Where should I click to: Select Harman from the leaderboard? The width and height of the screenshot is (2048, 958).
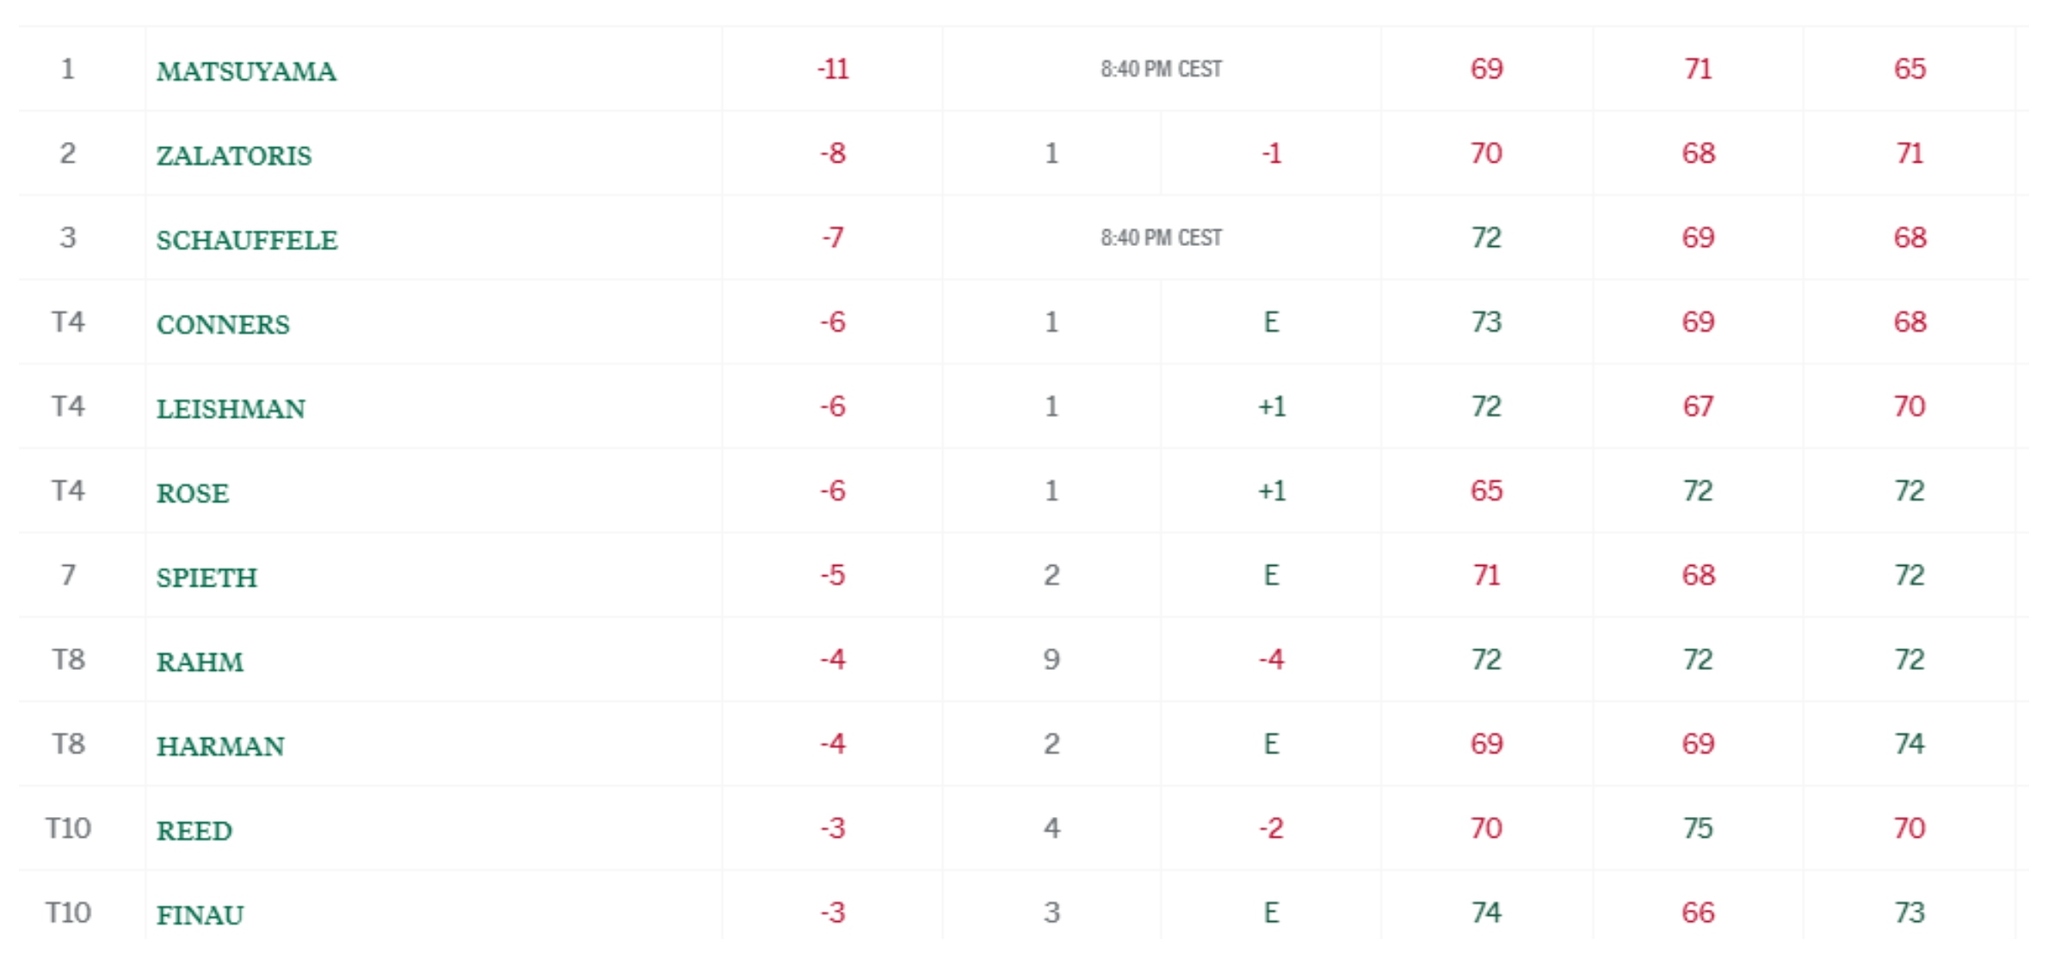(x=220, y=746)
